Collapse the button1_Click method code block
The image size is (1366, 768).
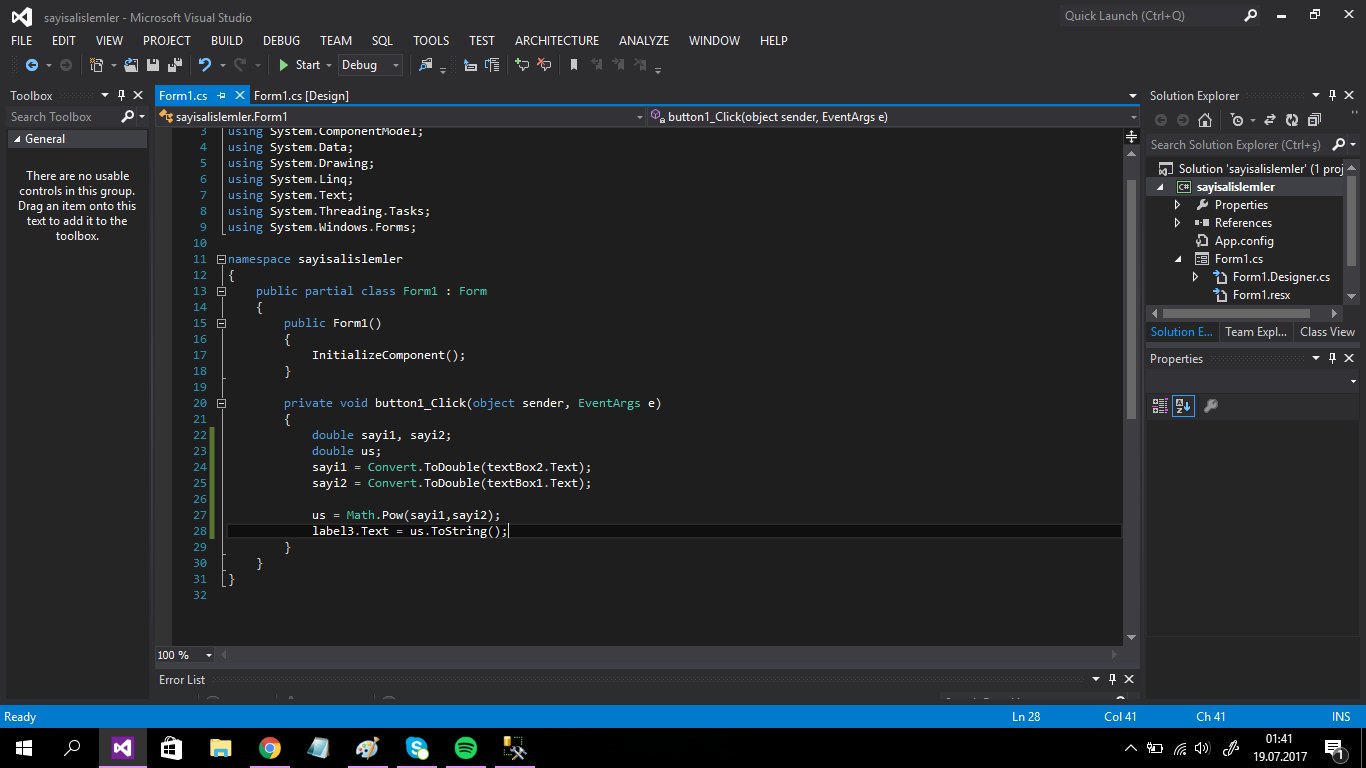click(221, 403)
